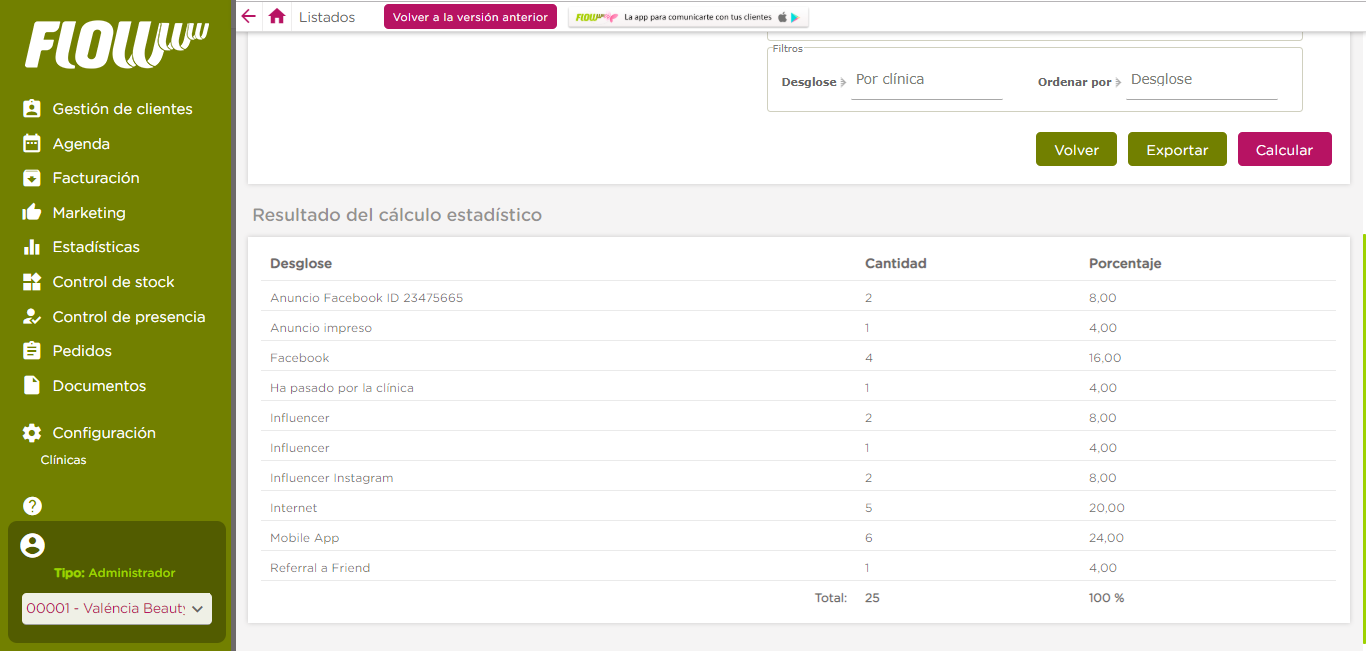Click the back arrow in top bar
Screen dimensions: 1366x651
point(249,17)
